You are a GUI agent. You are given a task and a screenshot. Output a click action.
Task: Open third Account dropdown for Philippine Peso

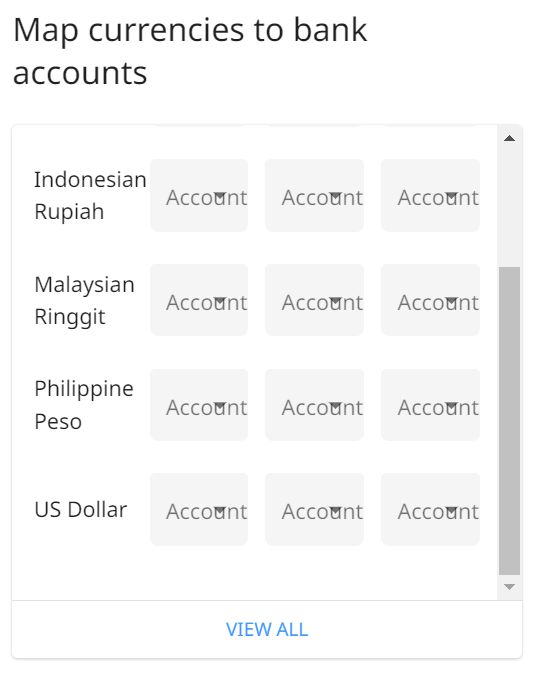(430, 405)
